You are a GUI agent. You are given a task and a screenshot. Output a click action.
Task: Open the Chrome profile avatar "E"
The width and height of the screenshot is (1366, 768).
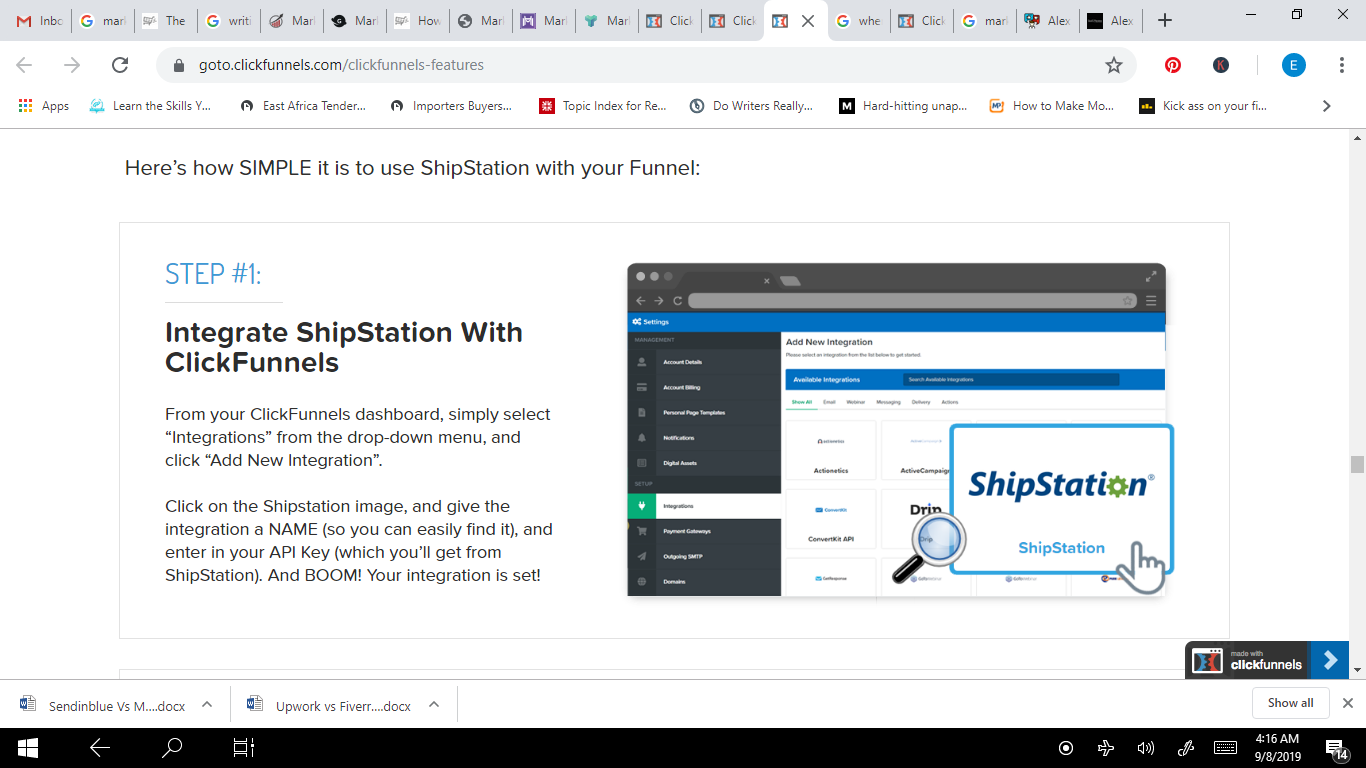(x=1294, y=65)
